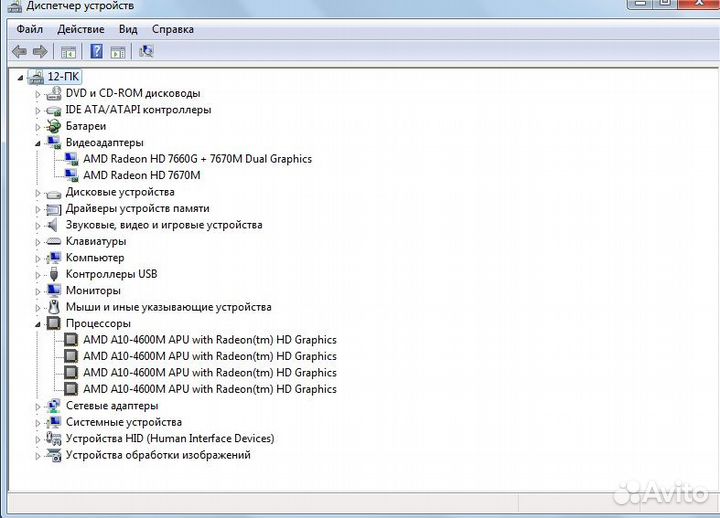Click the icon of Radeon HD 7660G + 7670M Dual Graphics
The width and height of the screenshot is (720, 518).
click(x=71, y=159)
